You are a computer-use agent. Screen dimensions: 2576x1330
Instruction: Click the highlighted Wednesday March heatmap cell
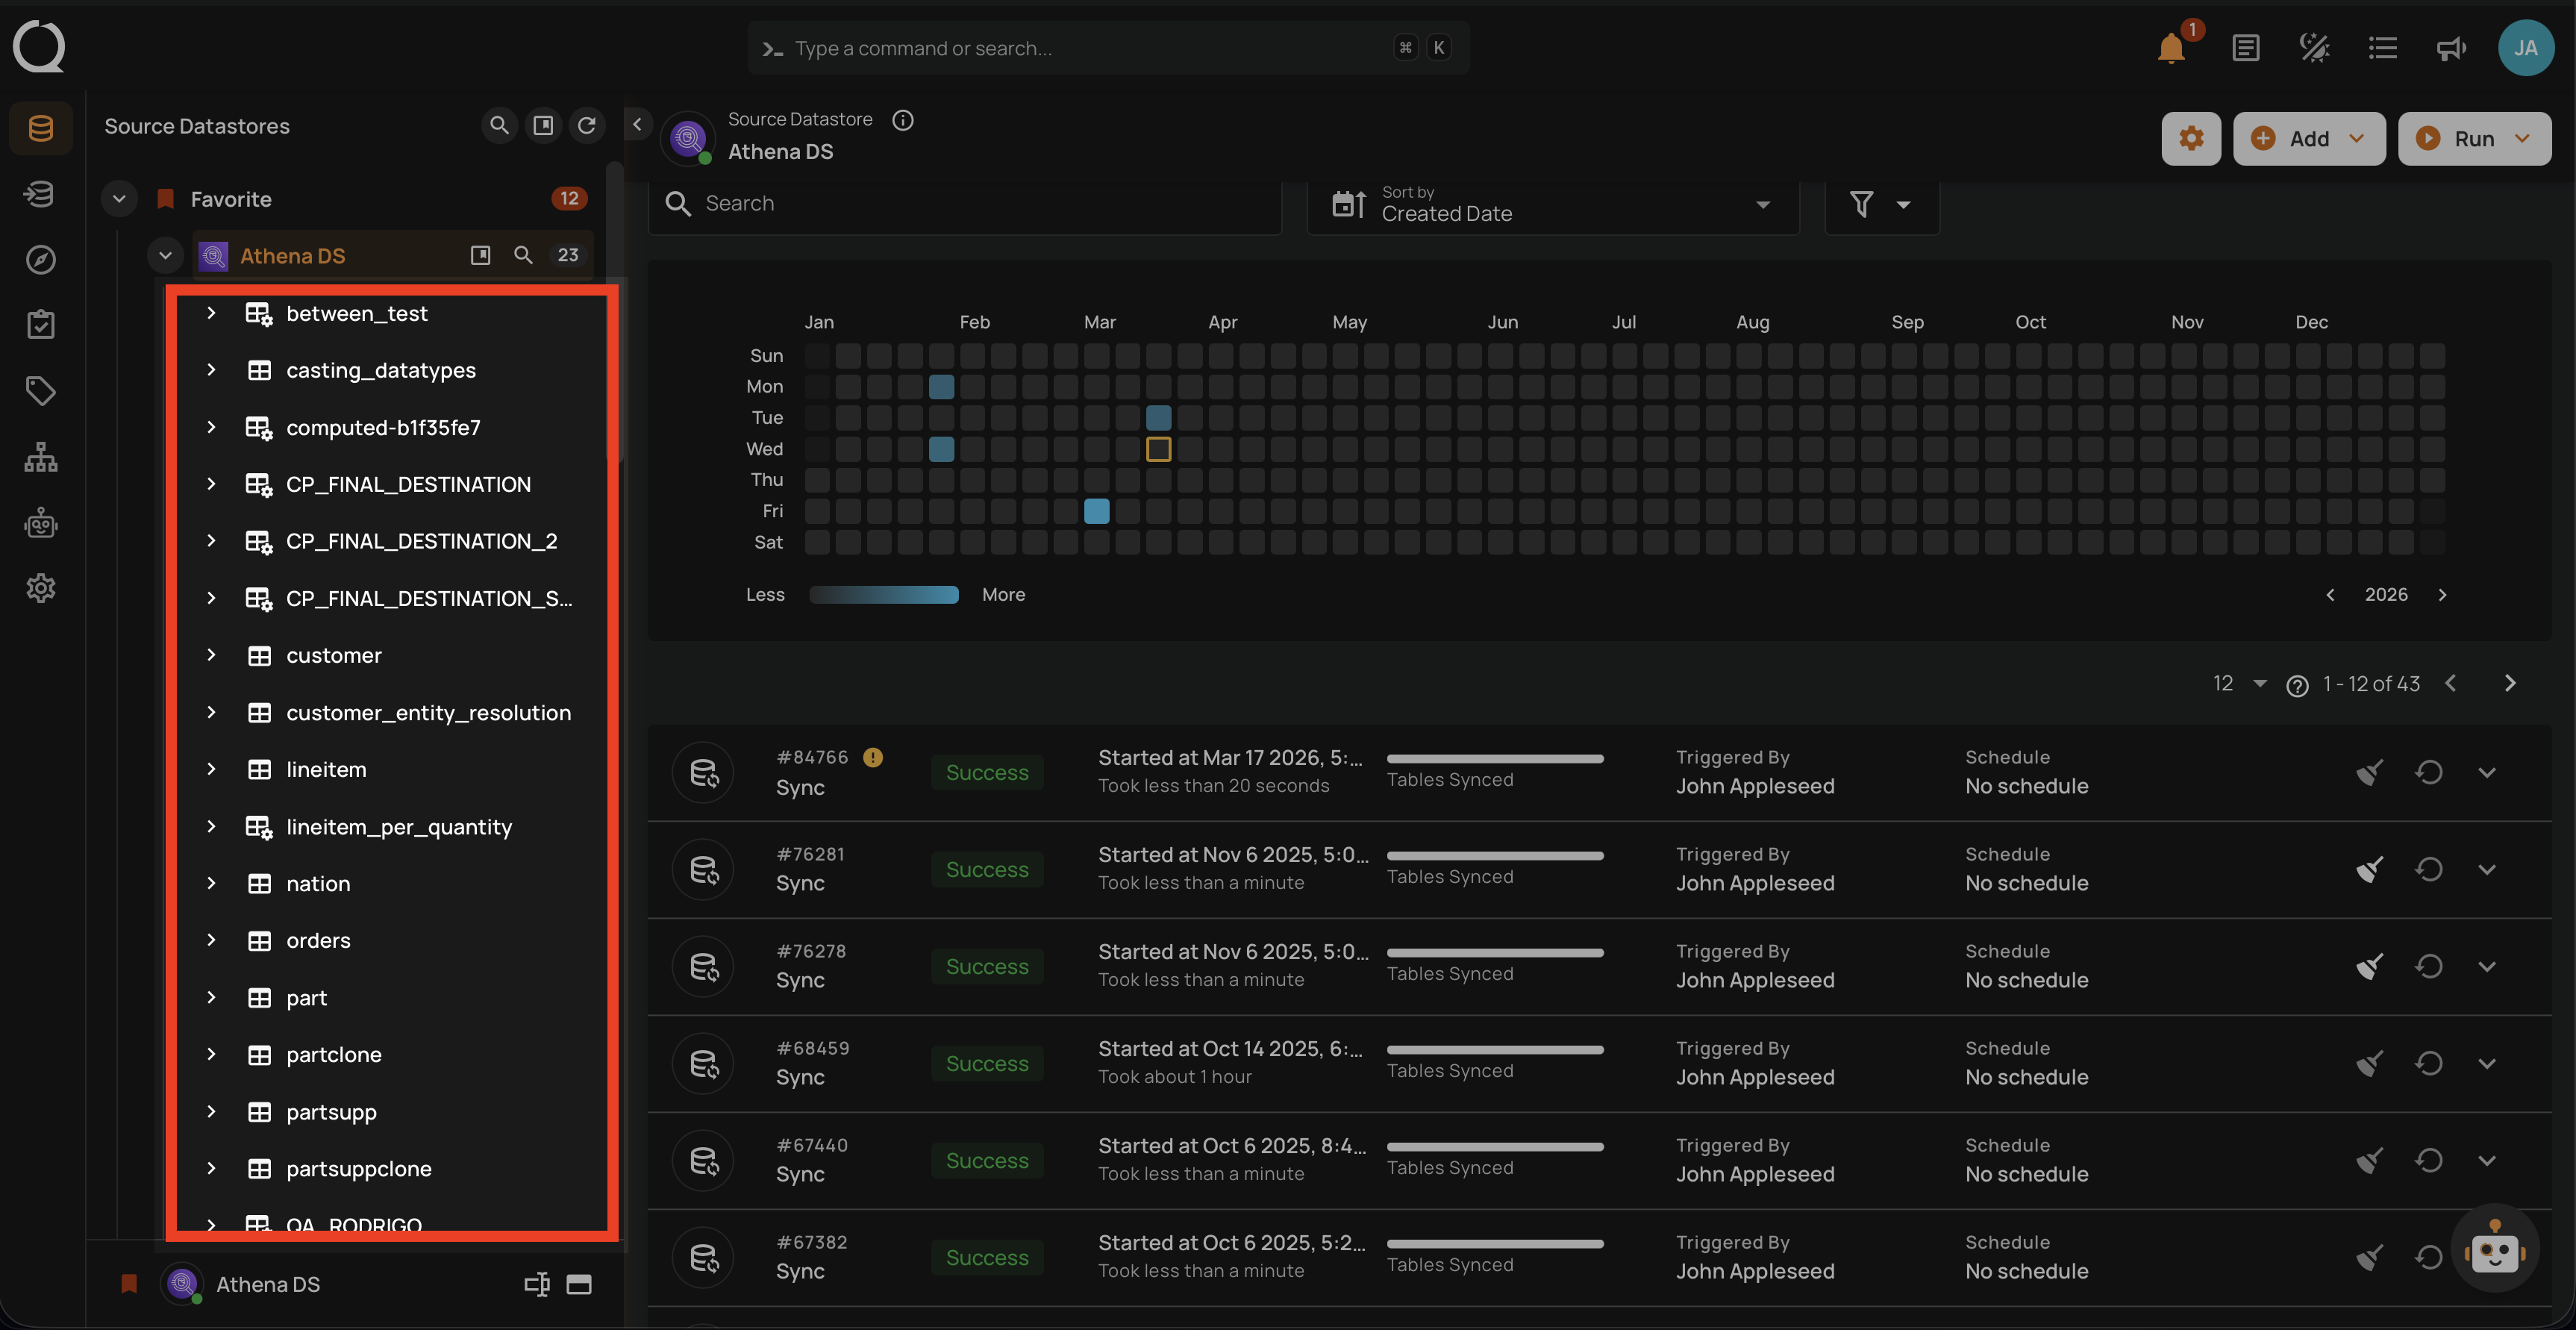point(1158,449)
